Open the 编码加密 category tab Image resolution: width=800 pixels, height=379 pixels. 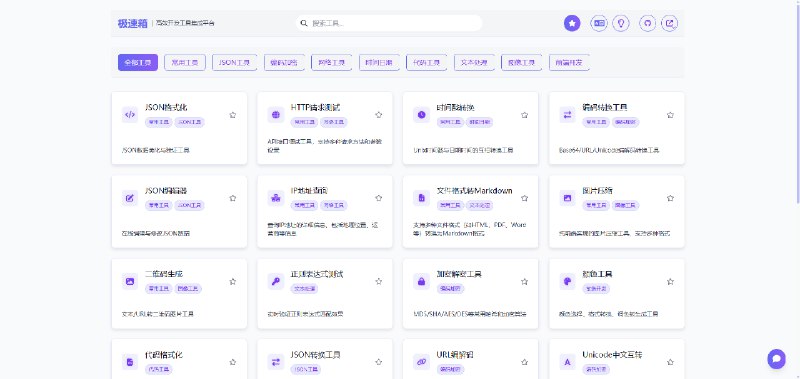tap(284, 62)
